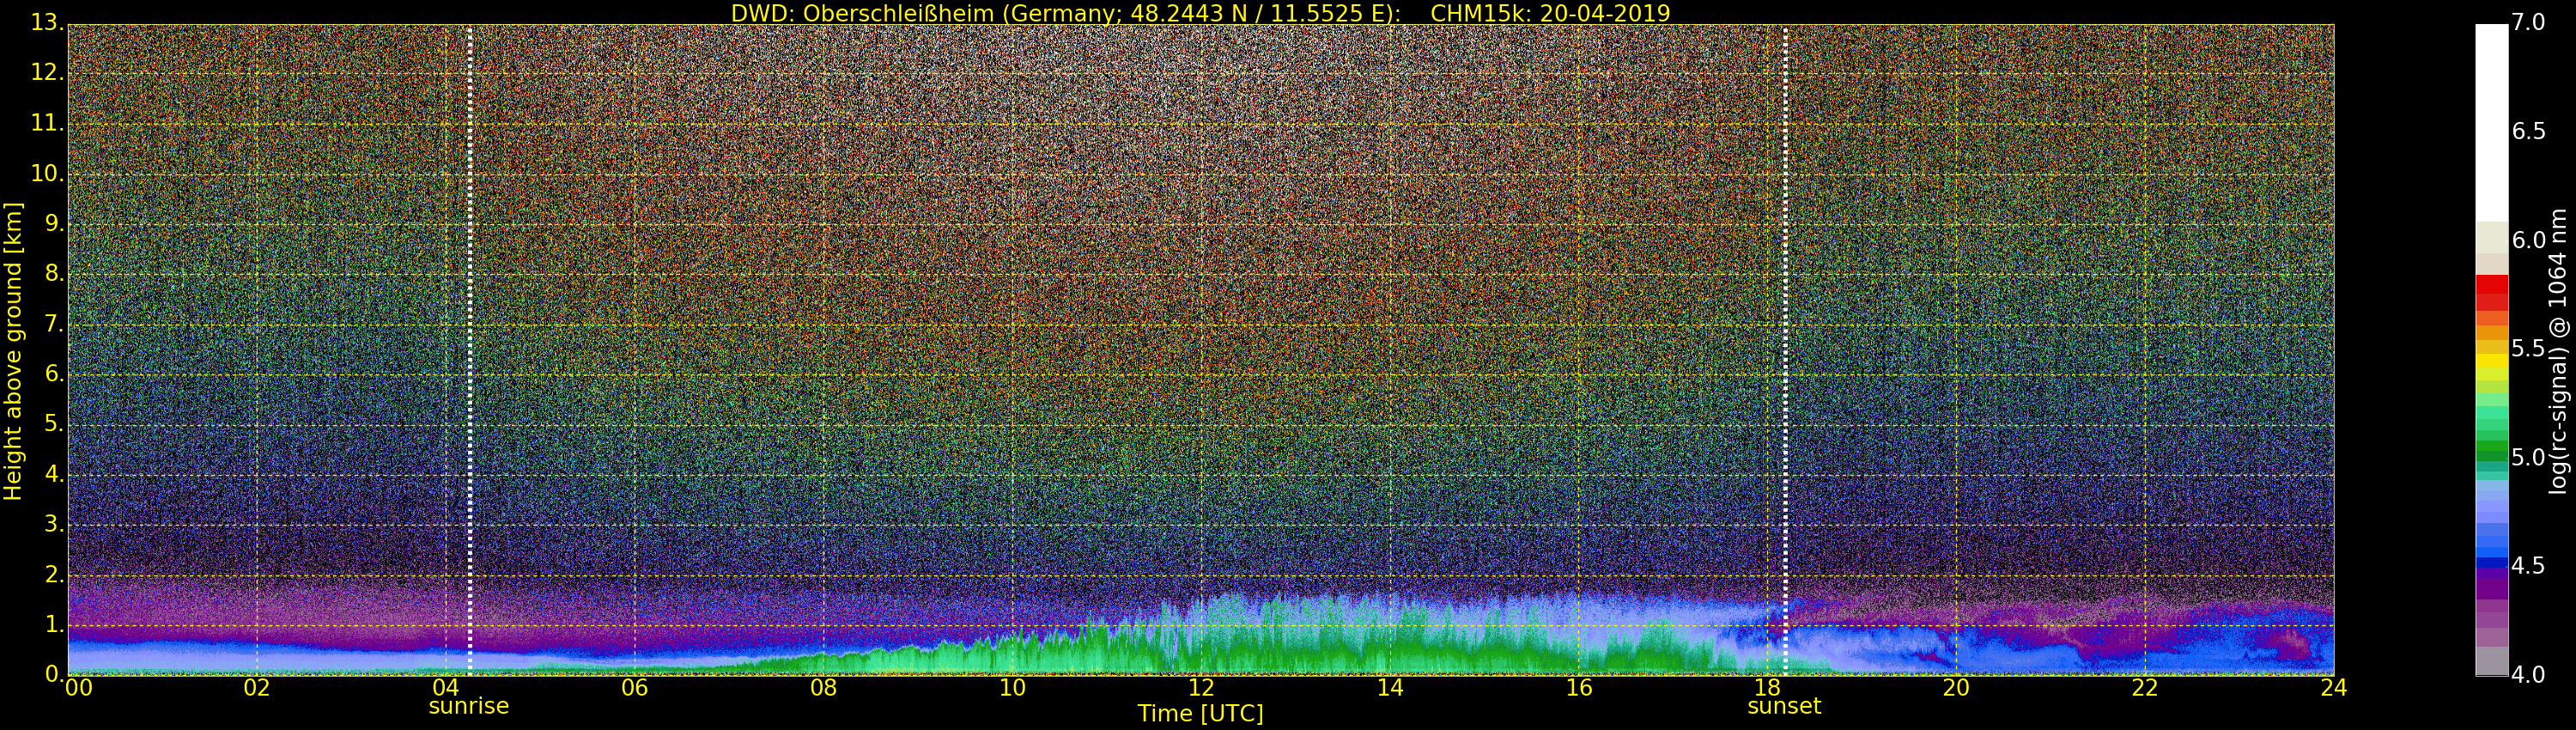Image resolution: width=2576 pixels, height=730 pixels.
Task: Click the 20 tick on the time axis
Action: pos(1956,688)
